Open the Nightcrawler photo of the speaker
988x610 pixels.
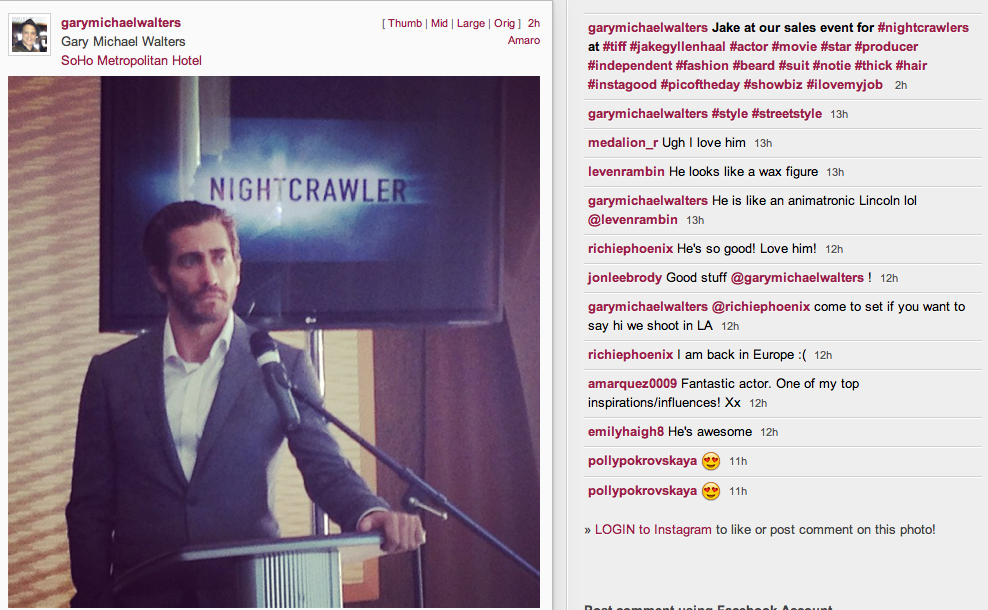pyautogui.click(x=273, y=342)
